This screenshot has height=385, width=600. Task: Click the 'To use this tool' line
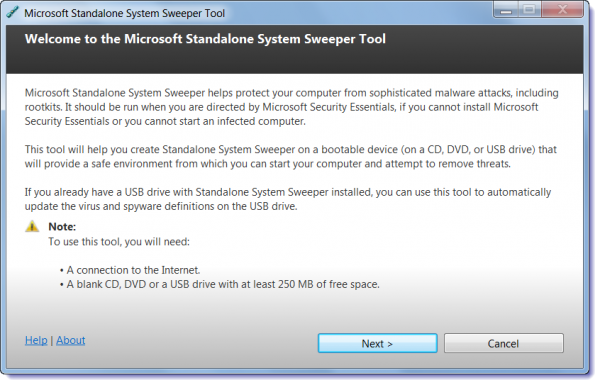pos(119,242)
